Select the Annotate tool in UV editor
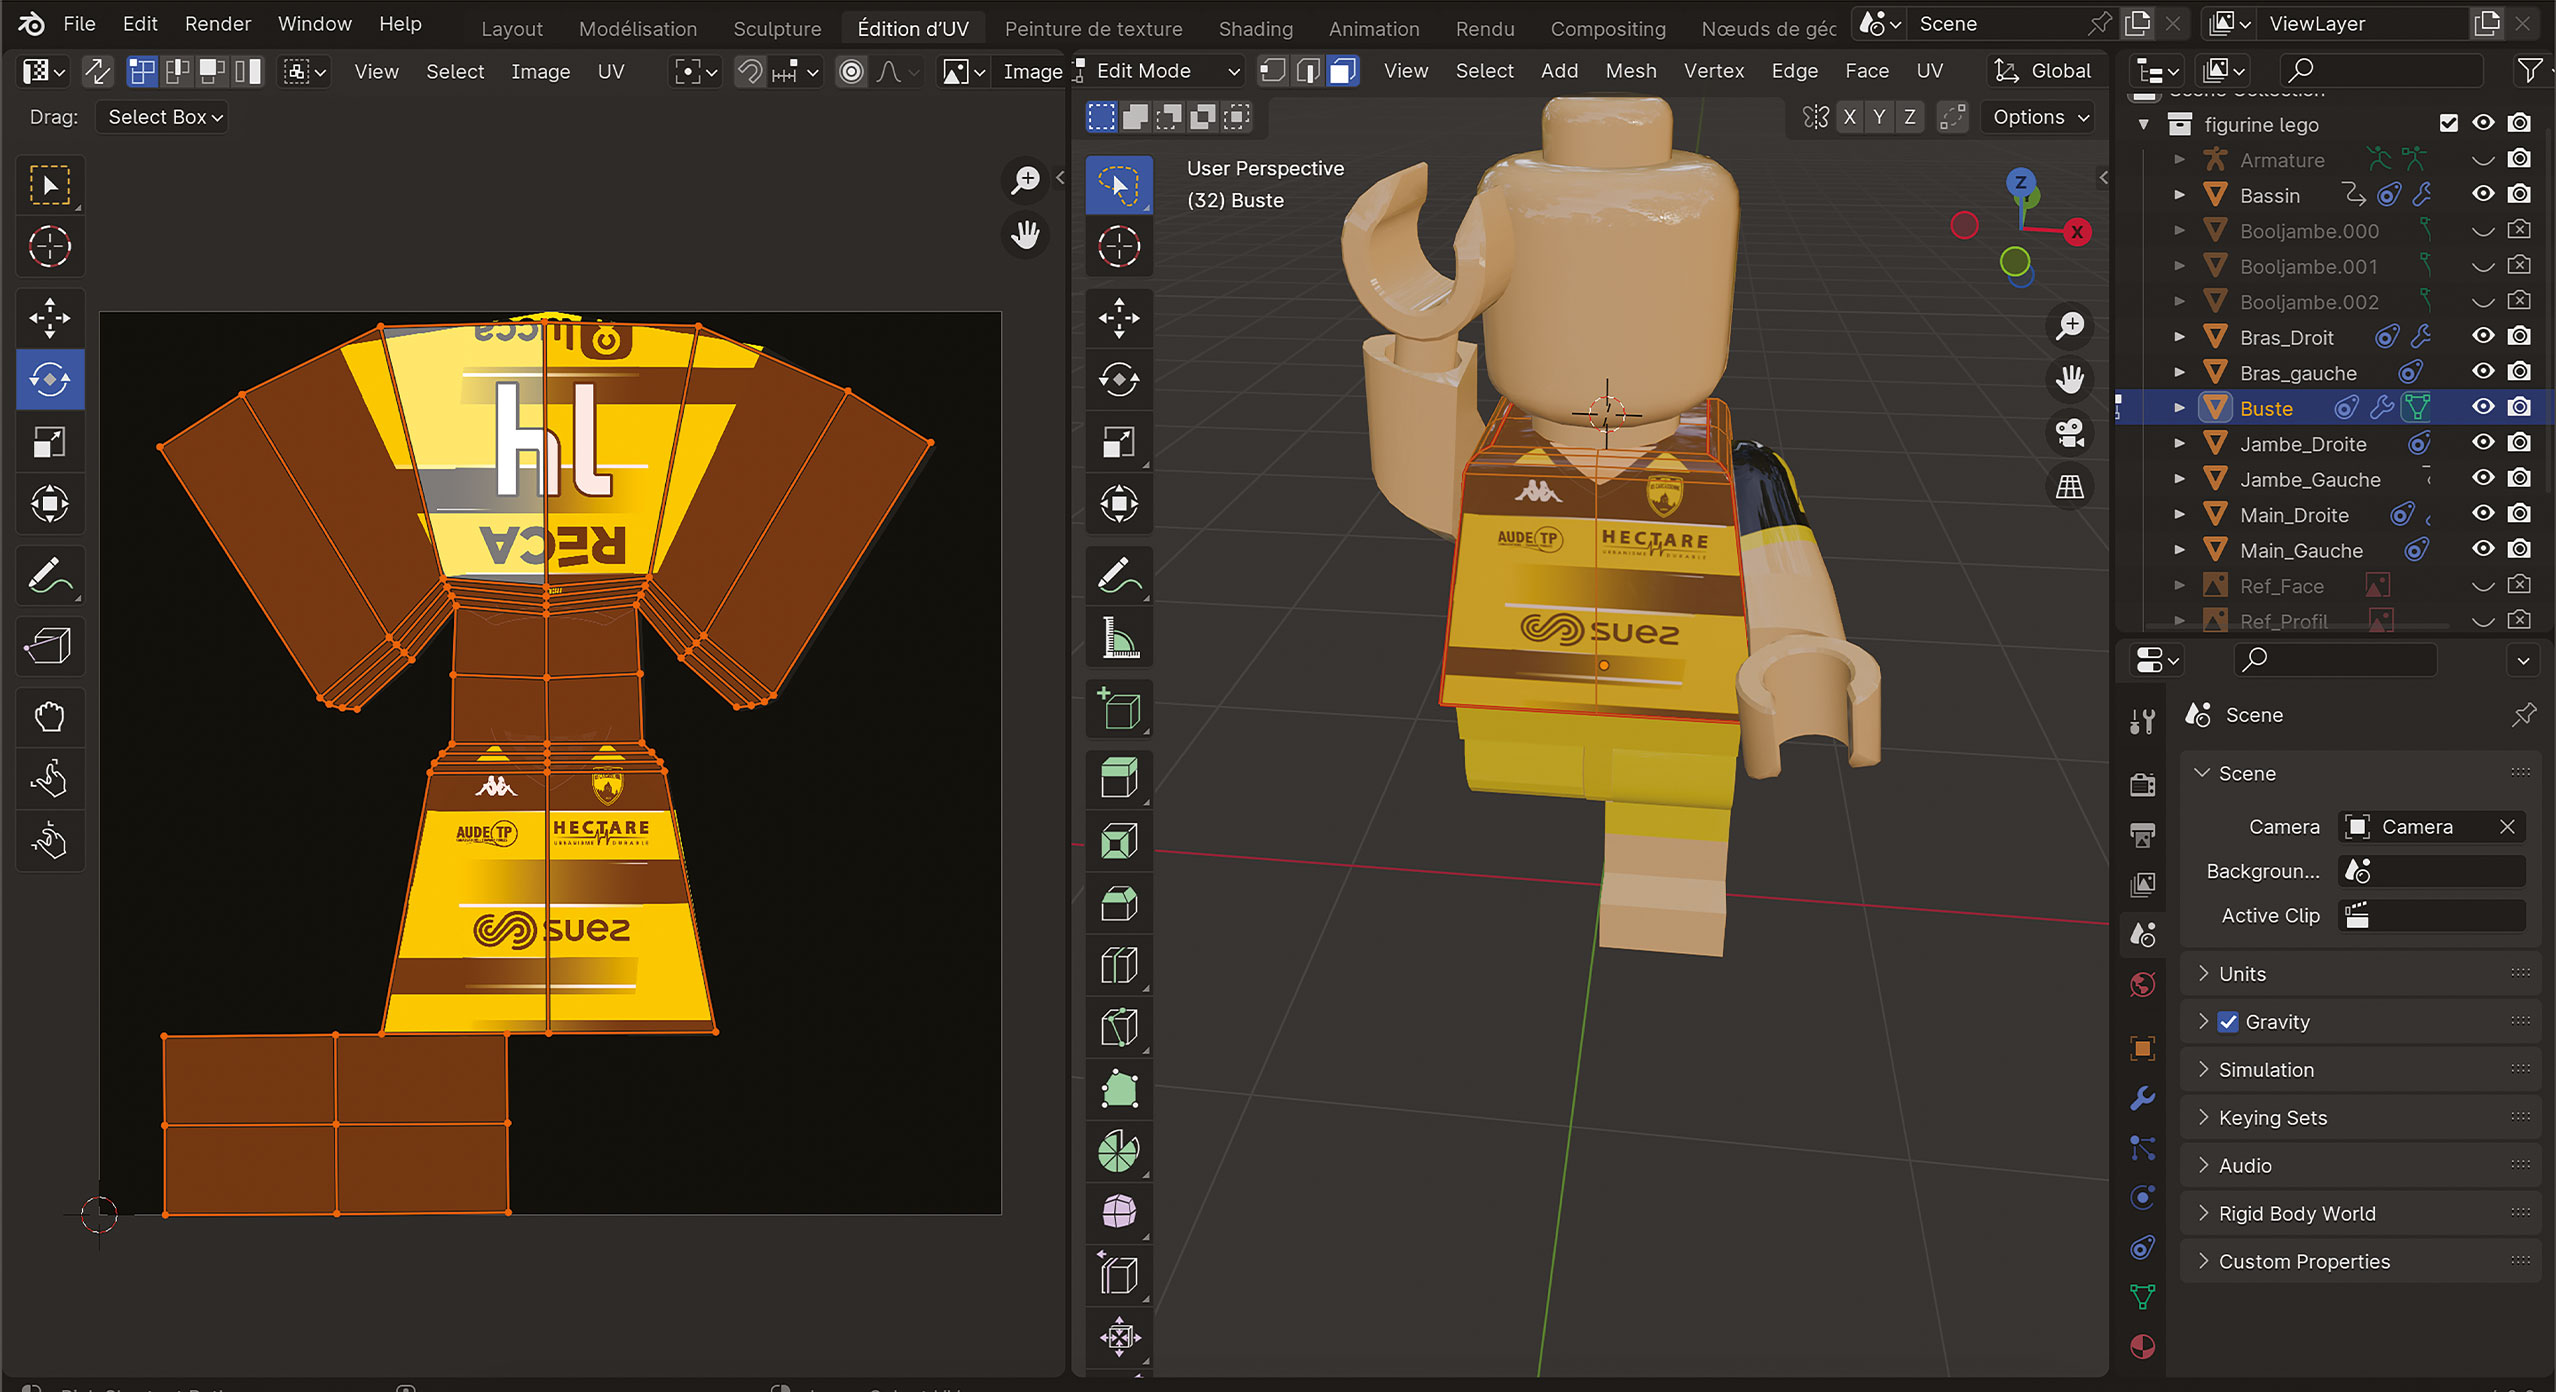 (x=50, y=576)
